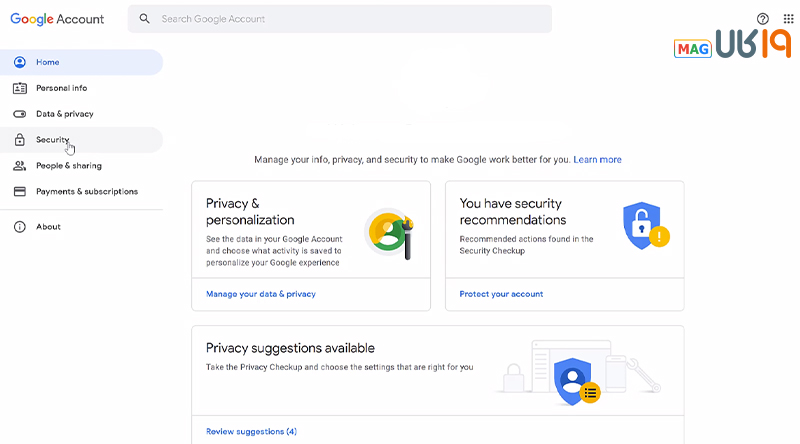Click the About info circle icon
Screen dimensions: 800x444
(20, 227)
